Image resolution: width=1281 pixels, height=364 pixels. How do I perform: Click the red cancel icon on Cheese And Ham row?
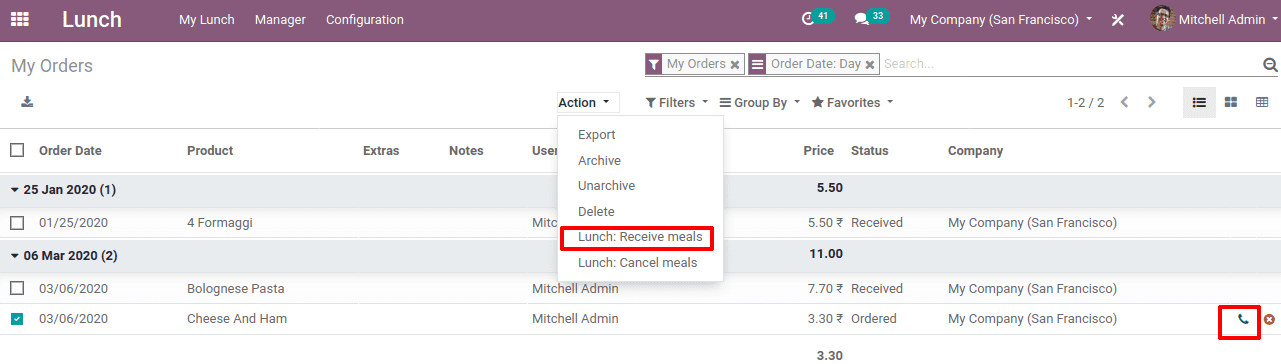pos(1269,319)
